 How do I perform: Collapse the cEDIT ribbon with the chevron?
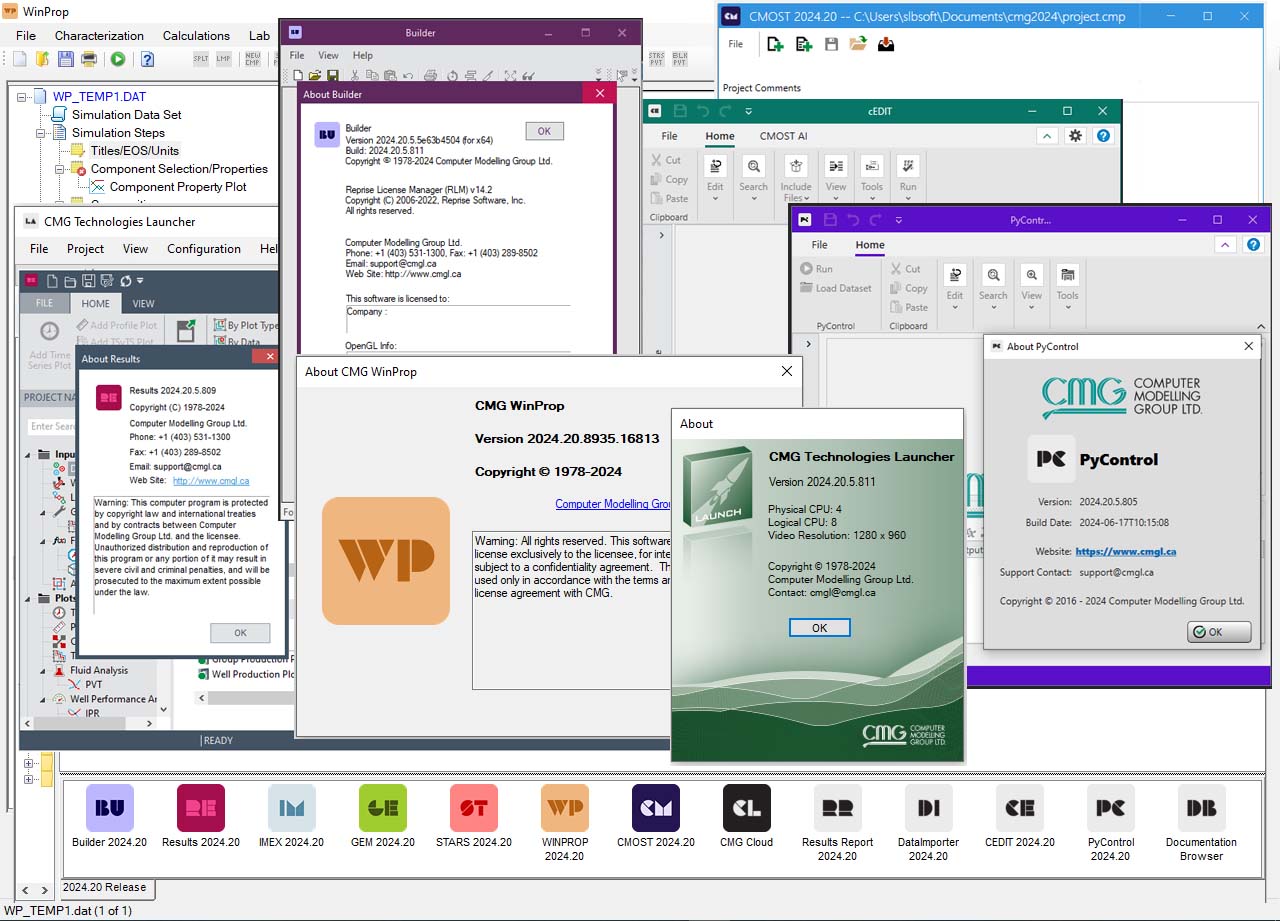(1046, 136)
